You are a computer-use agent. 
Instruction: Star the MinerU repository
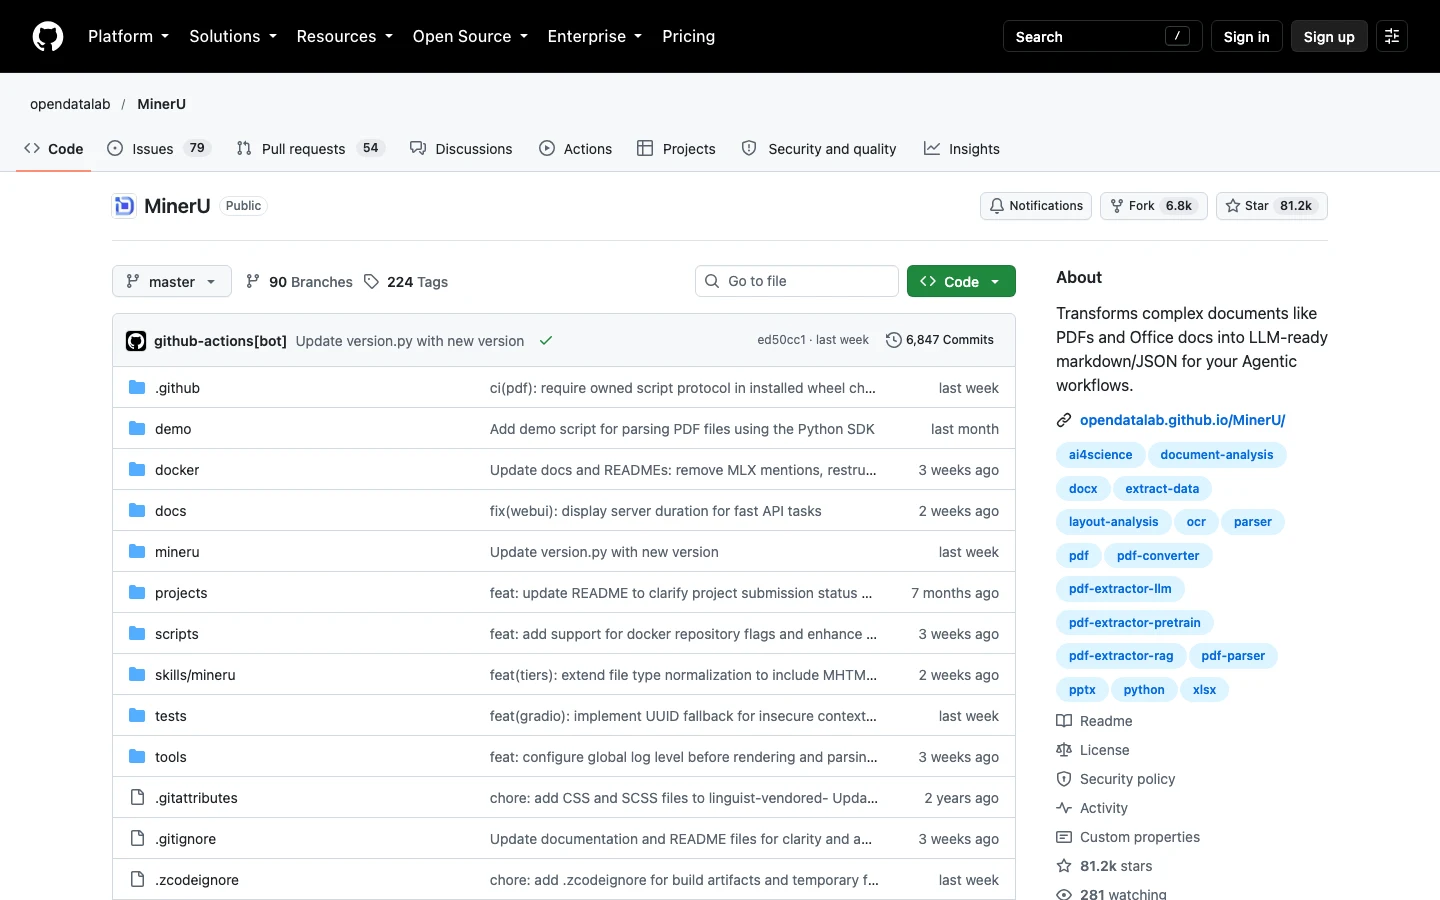pos(1272,206)
